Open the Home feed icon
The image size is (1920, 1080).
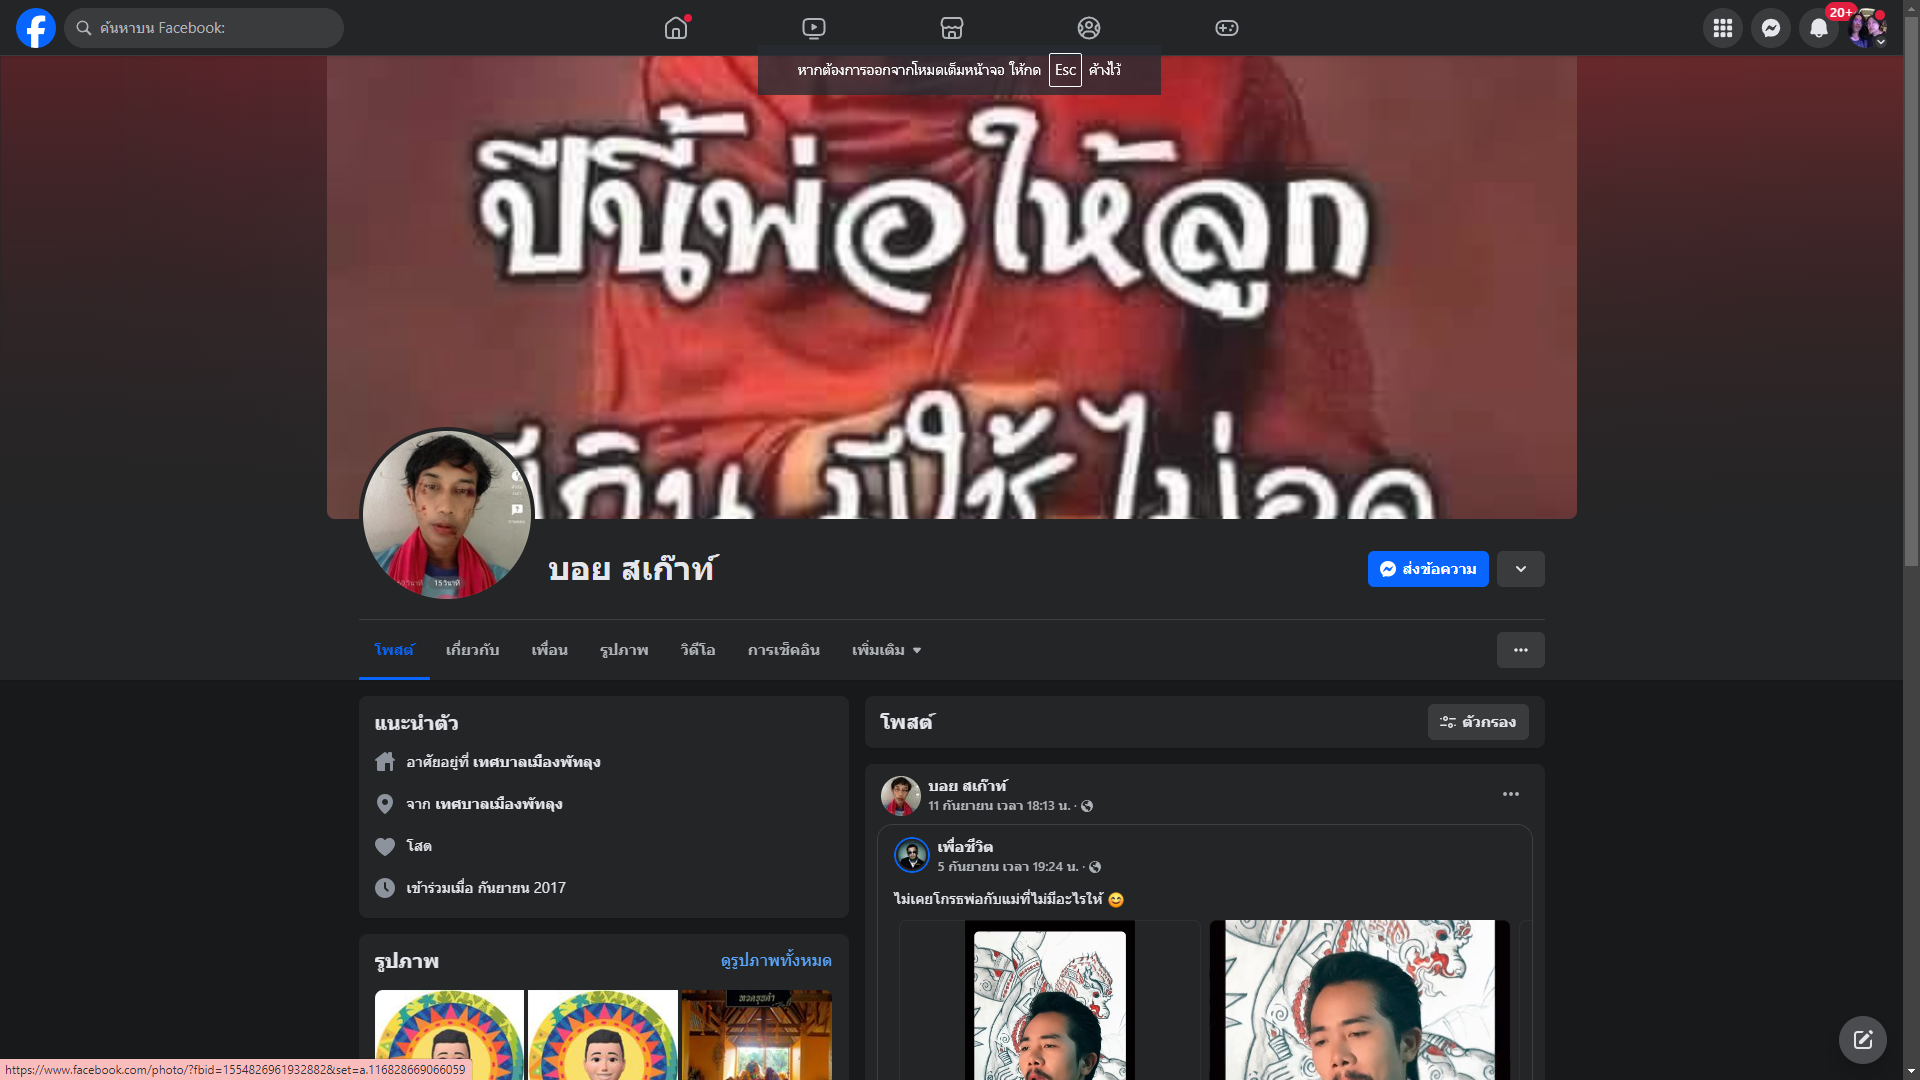tap(676, 28)
